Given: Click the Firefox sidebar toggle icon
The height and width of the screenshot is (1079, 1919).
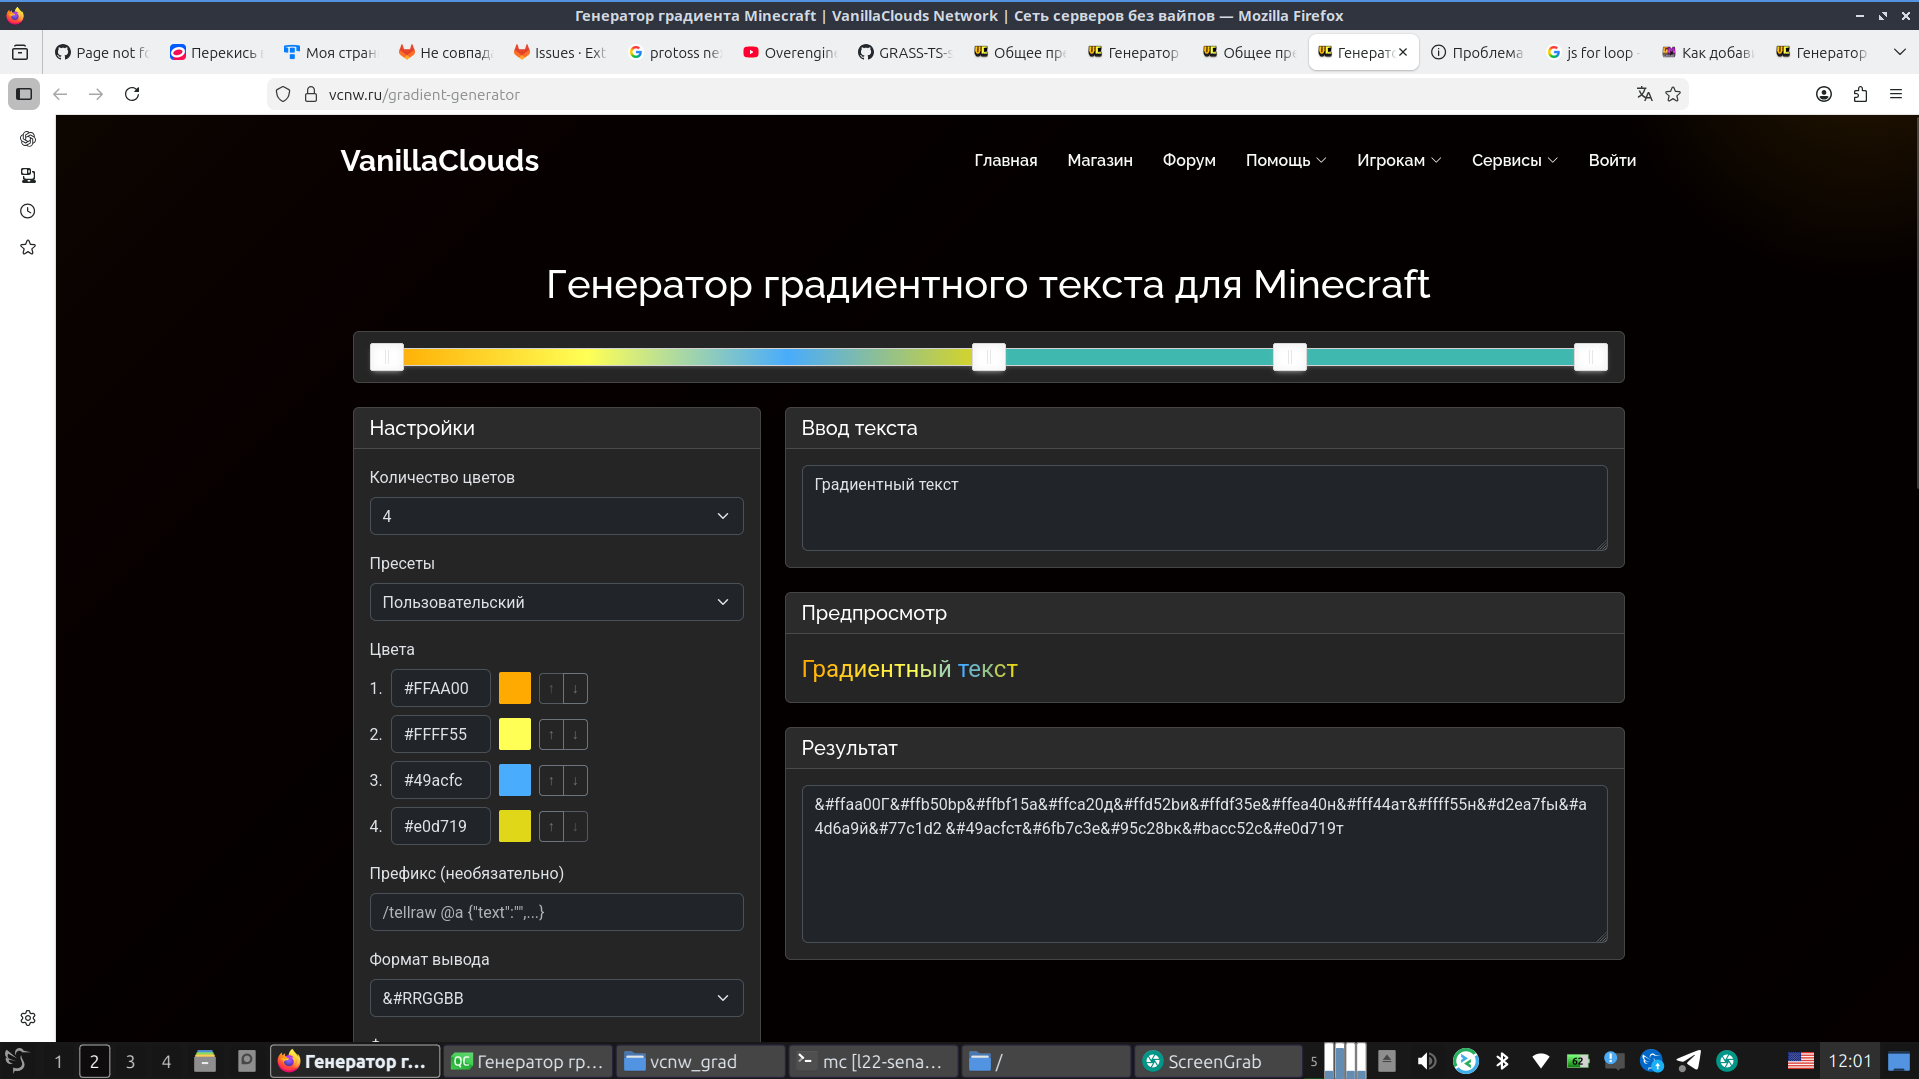Looking at the screenshot, I should pyautogui.click(x=24, y=94).
